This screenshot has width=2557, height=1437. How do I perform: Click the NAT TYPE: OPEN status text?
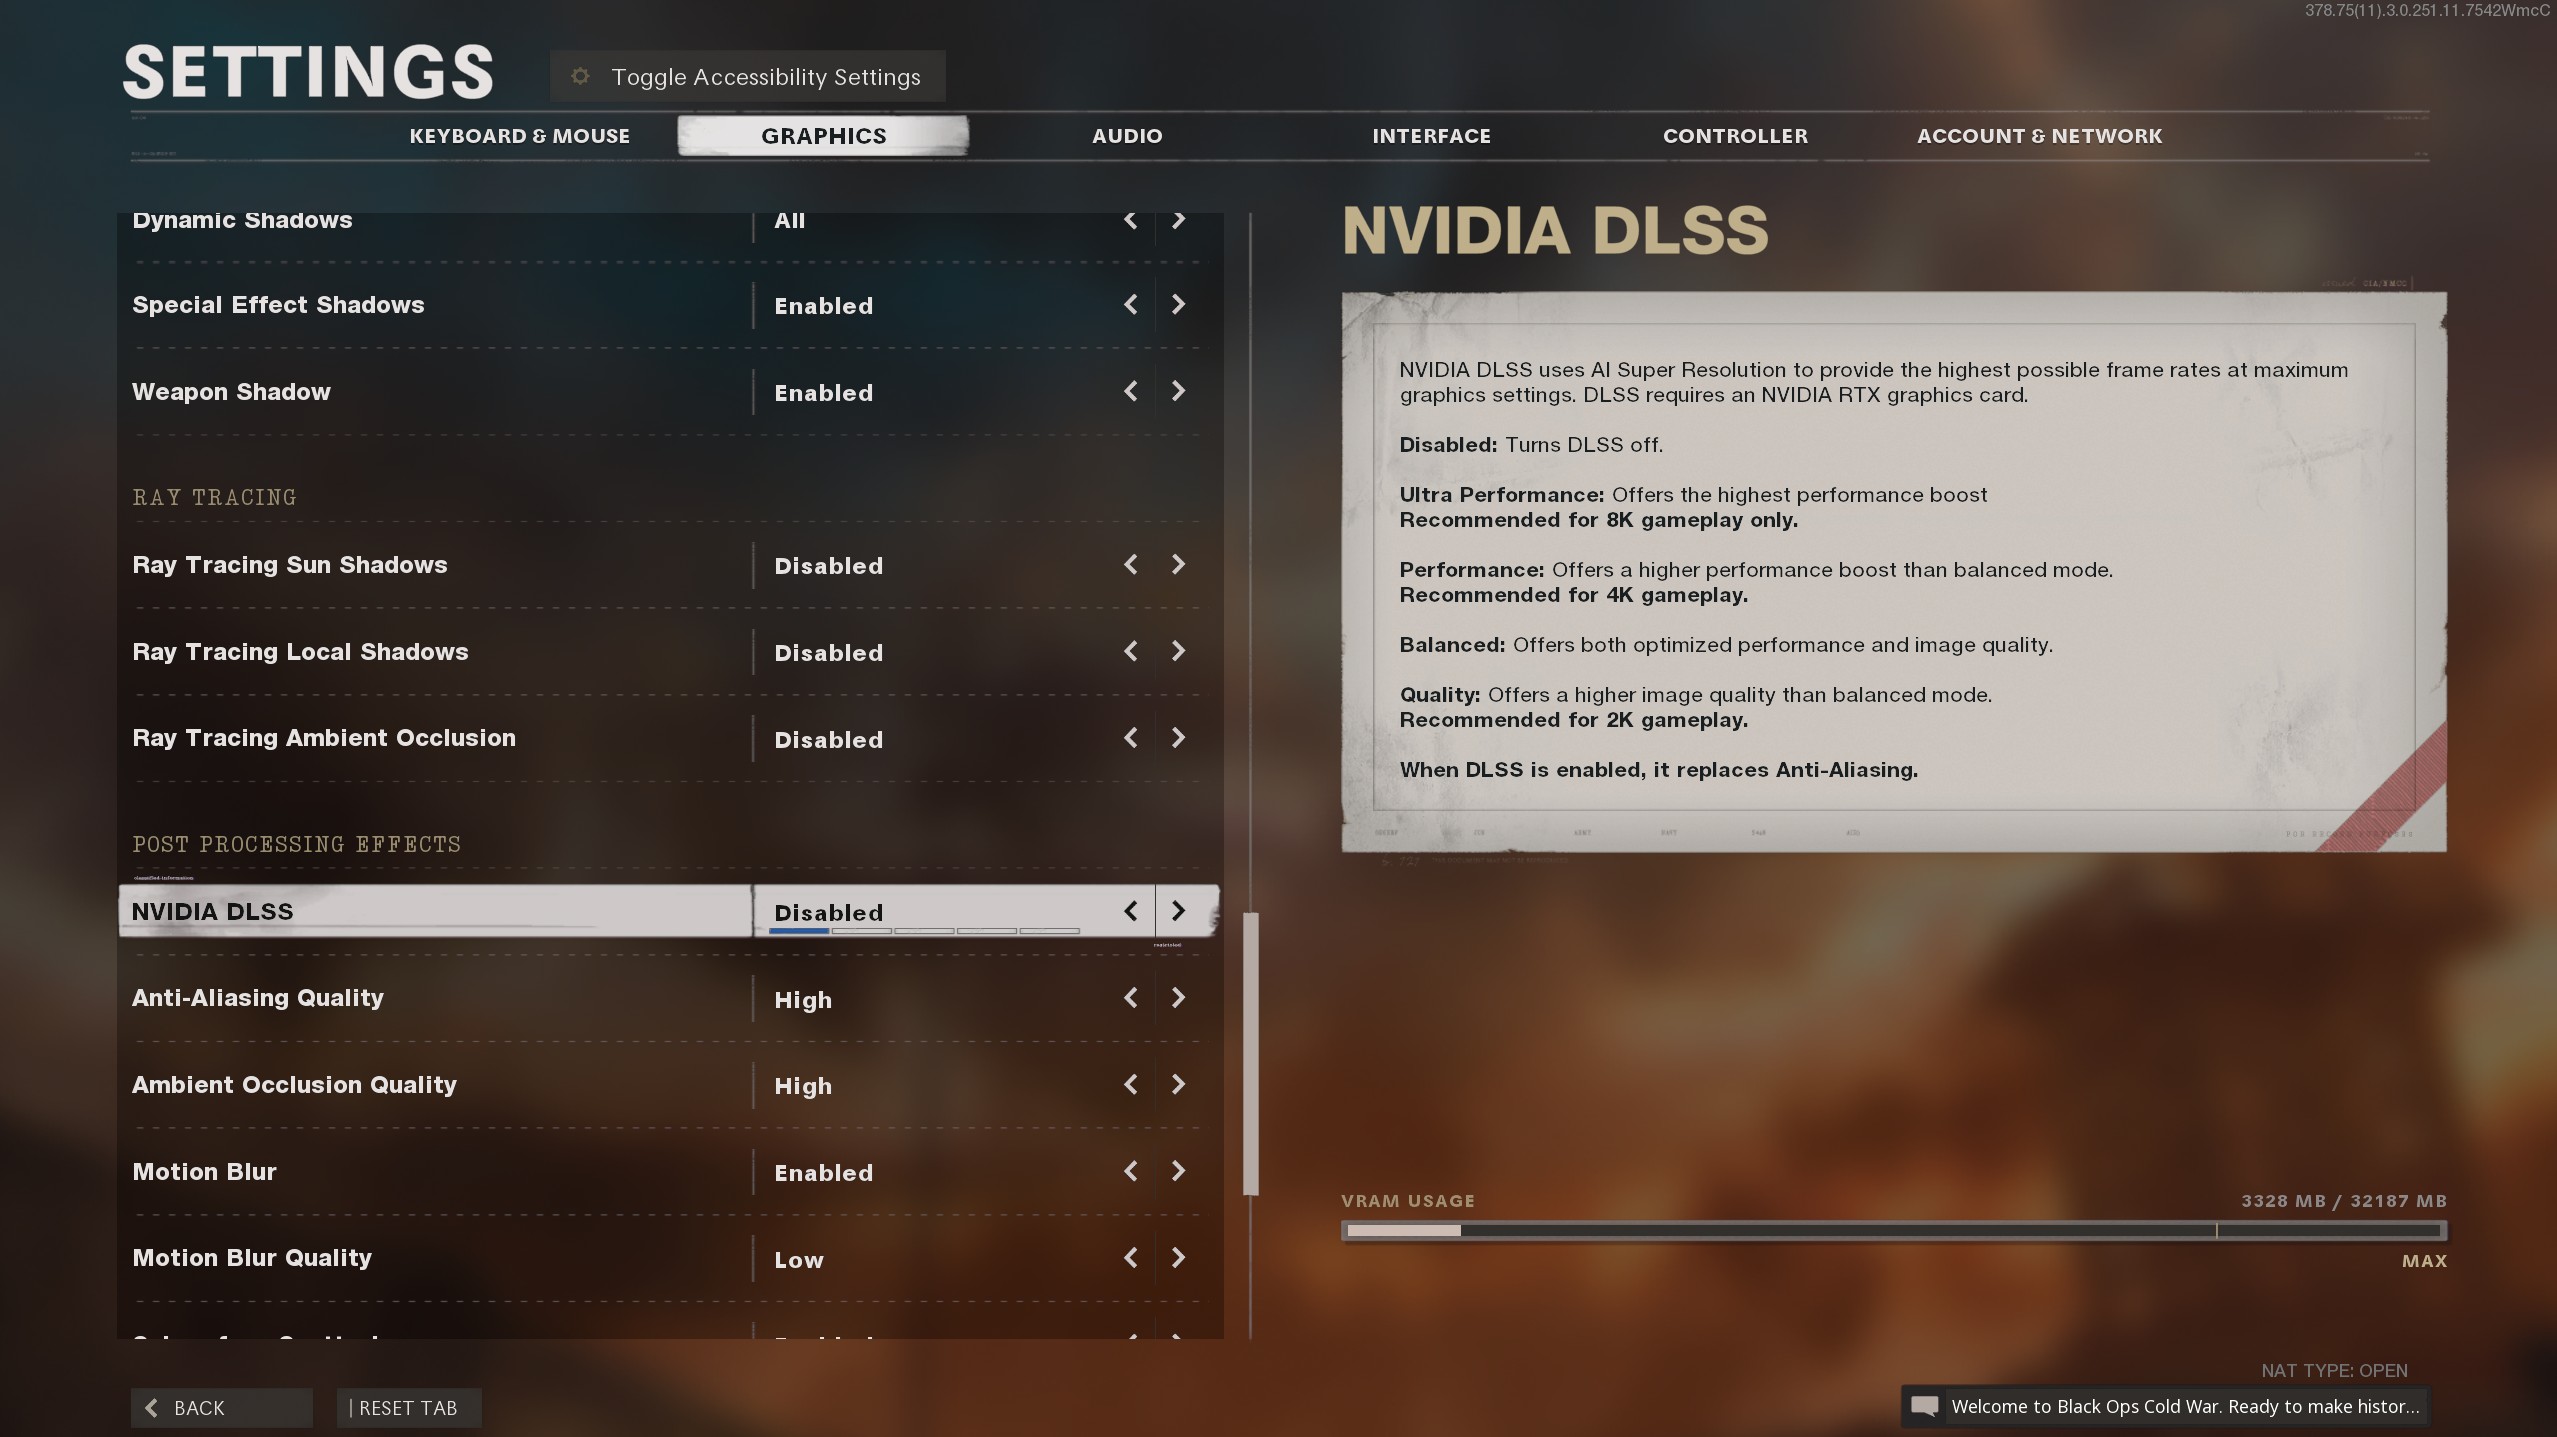(x=2334, y=1371)
